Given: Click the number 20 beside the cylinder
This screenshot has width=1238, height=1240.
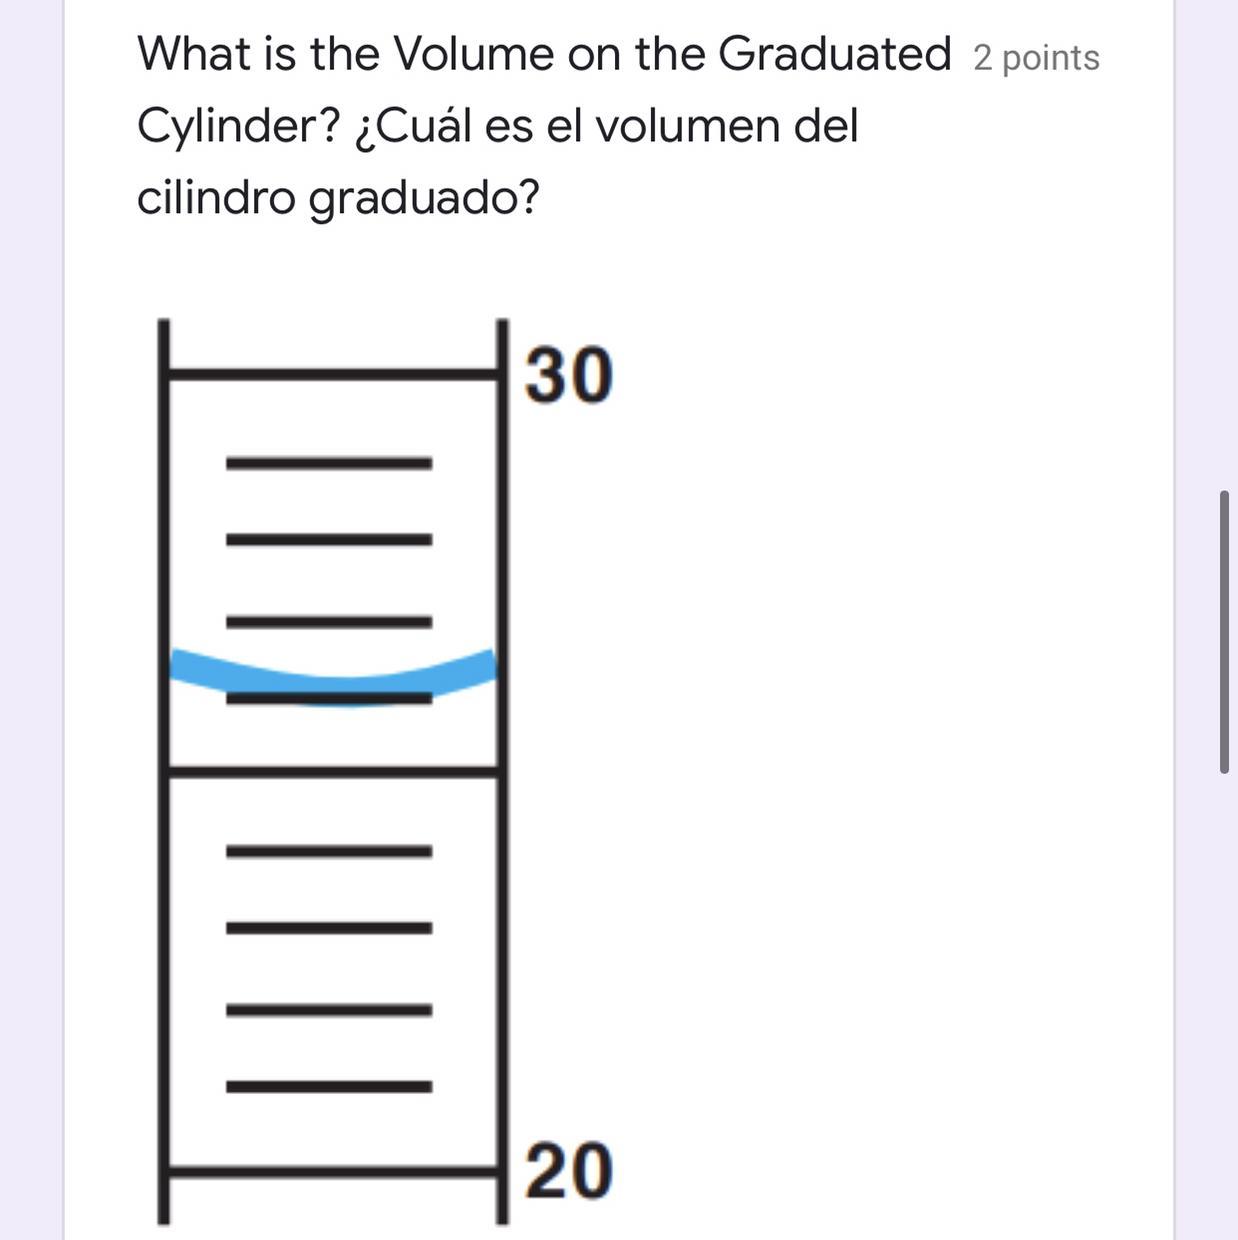Looking at the screenshot, I should [568, 1171].
